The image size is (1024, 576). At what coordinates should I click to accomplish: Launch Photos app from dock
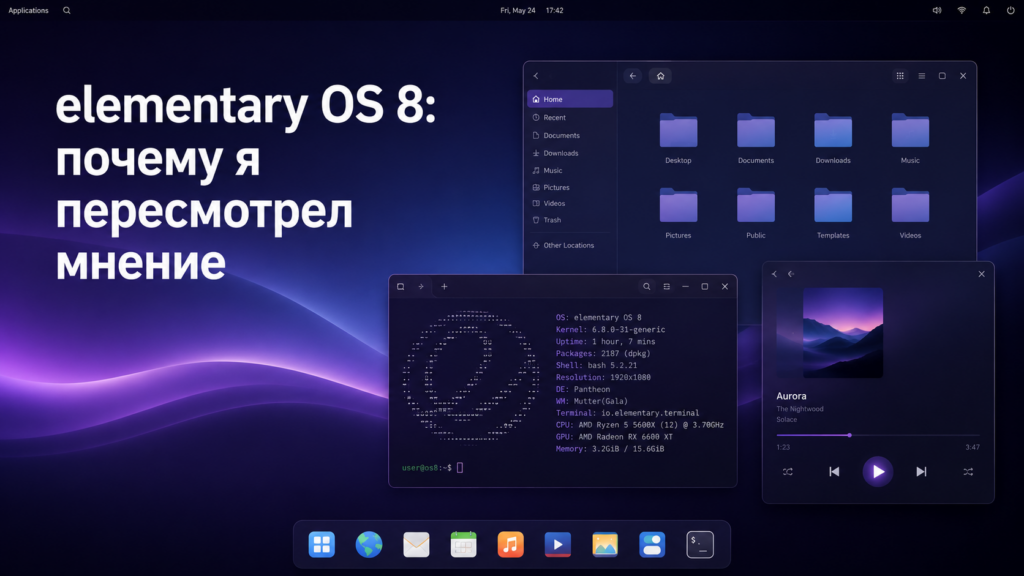point(605,545)
